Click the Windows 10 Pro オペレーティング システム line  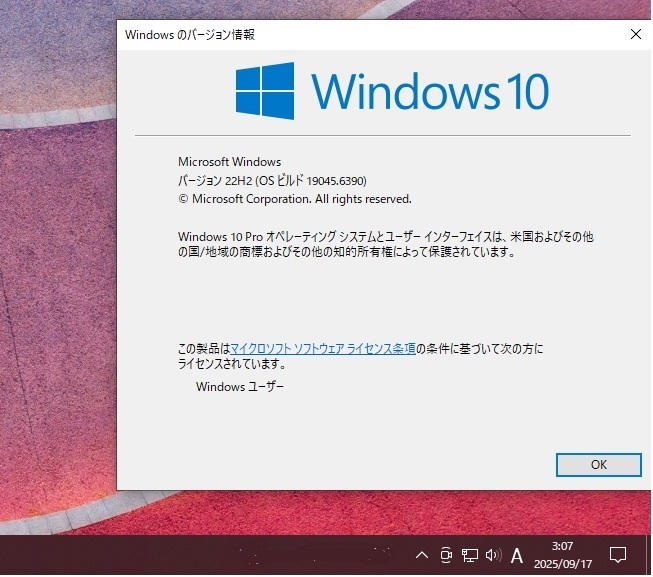386,237
